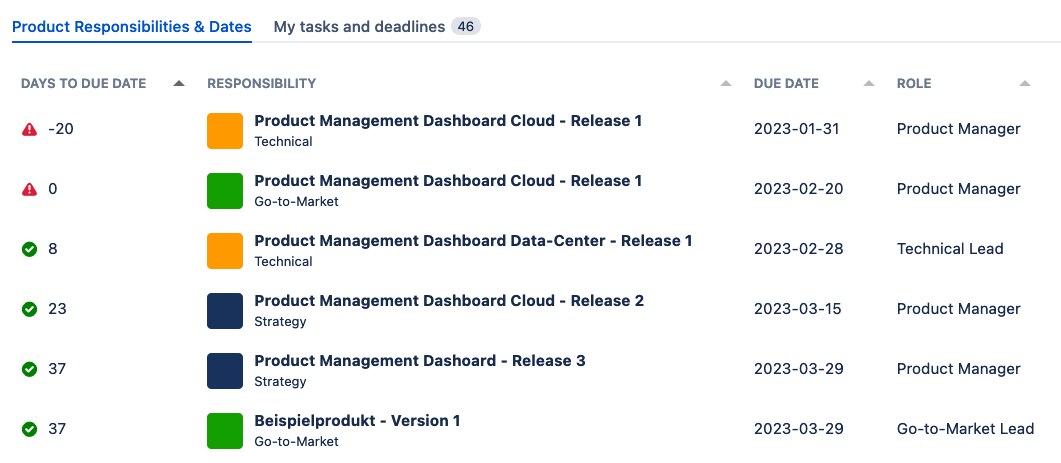This screenshot has width=1061, height=463.
Task: Click the red warning icon beside -20 days
Action: coord(29,129)
